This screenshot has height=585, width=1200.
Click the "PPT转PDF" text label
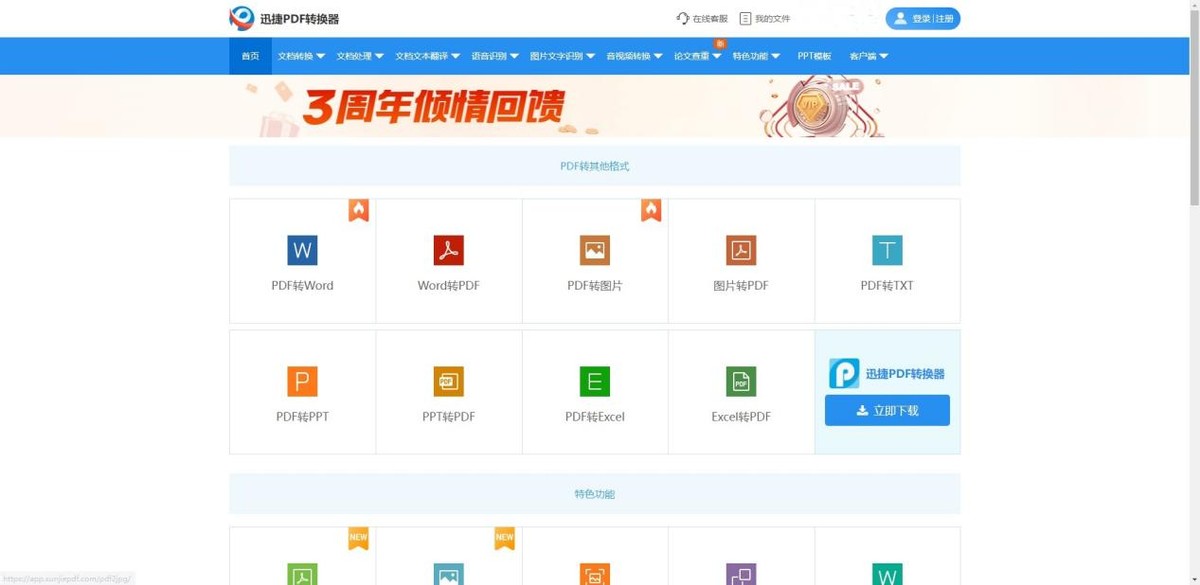coord(448,417)
